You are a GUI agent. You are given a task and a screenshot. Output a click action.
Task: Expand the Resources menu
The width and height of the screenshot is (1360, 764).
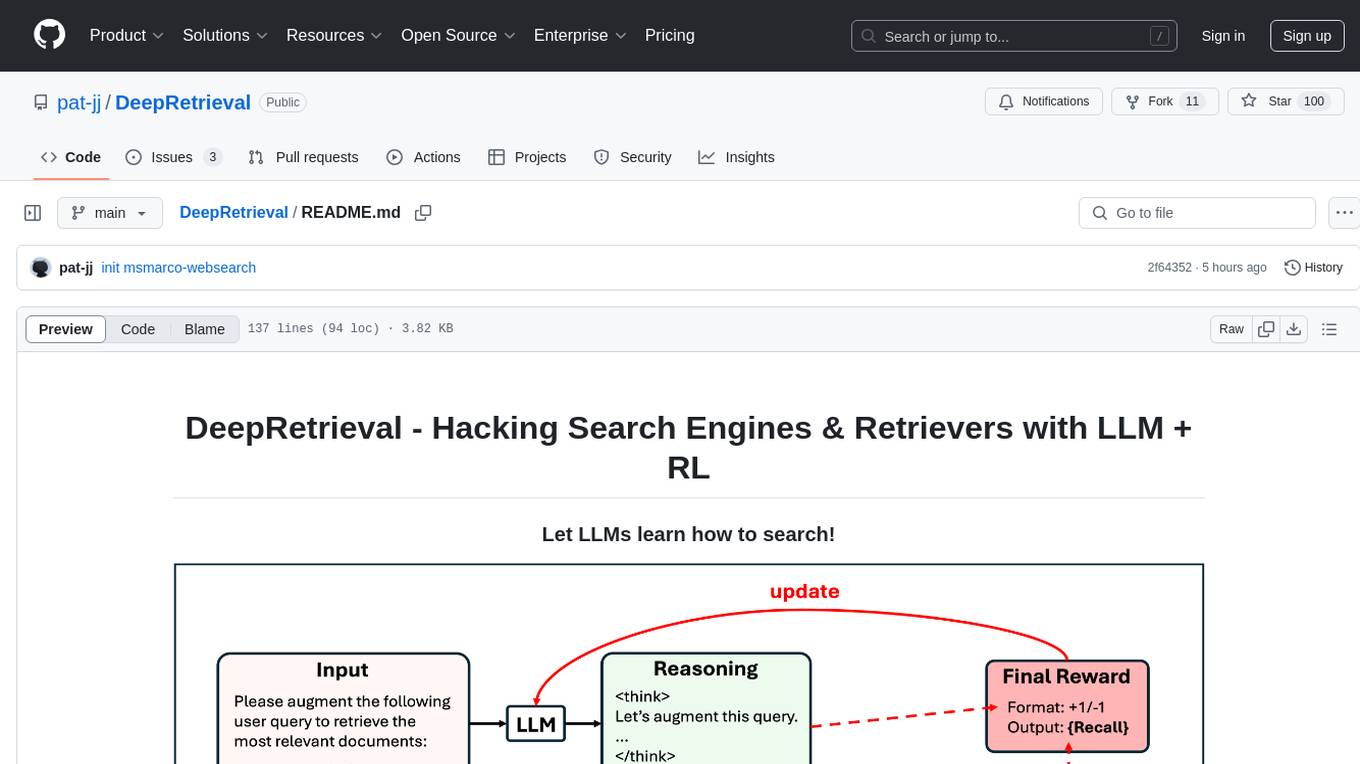coord(334,35)
